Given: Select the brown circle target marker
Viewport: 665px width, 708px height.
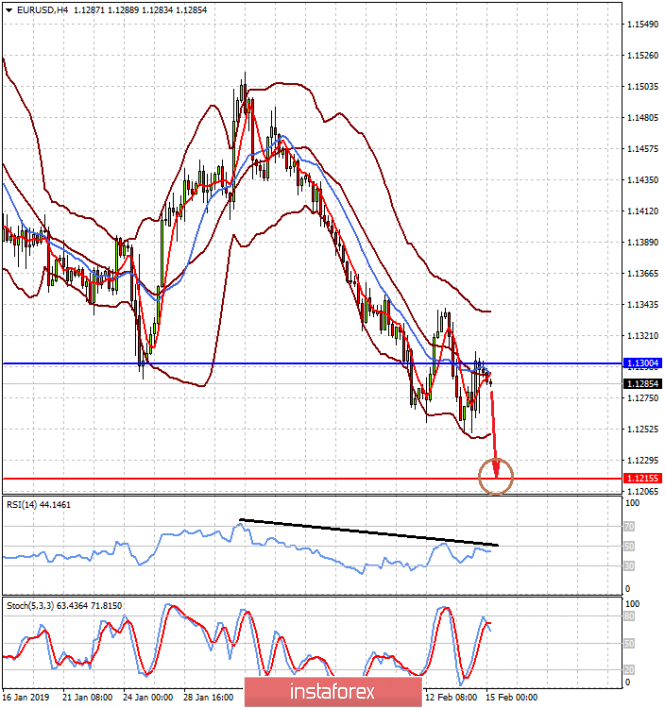Looking at the screenshot, I should click(497, 476).
